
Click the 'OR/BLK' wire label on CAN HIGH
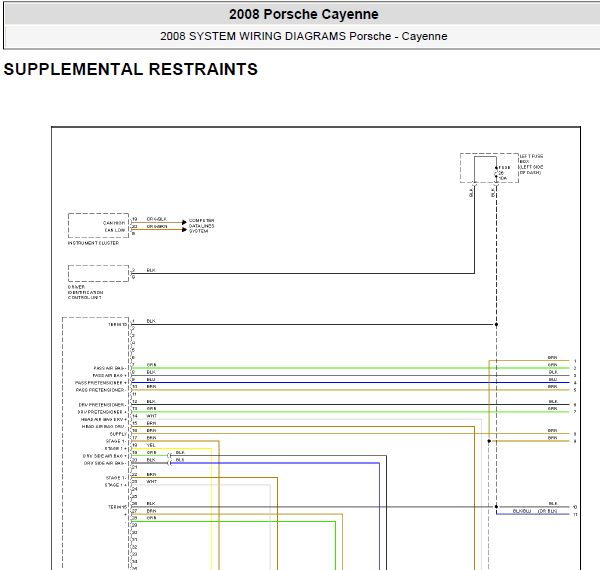[x=157, y=219]
